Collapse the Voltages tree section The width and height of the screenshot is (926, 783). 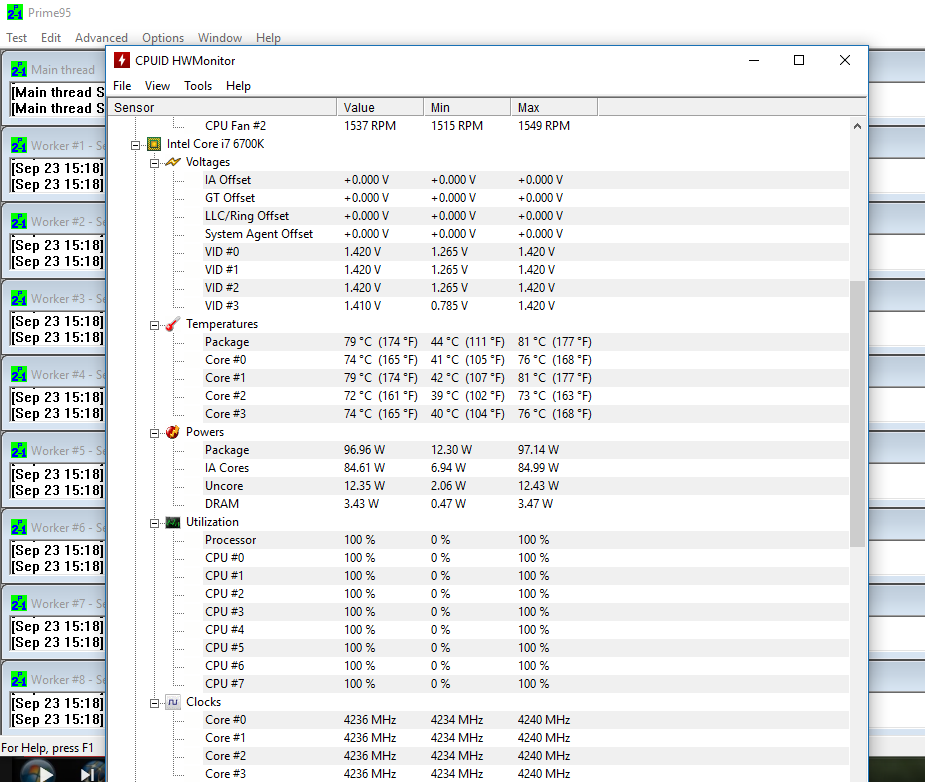(x=154, y=163)
